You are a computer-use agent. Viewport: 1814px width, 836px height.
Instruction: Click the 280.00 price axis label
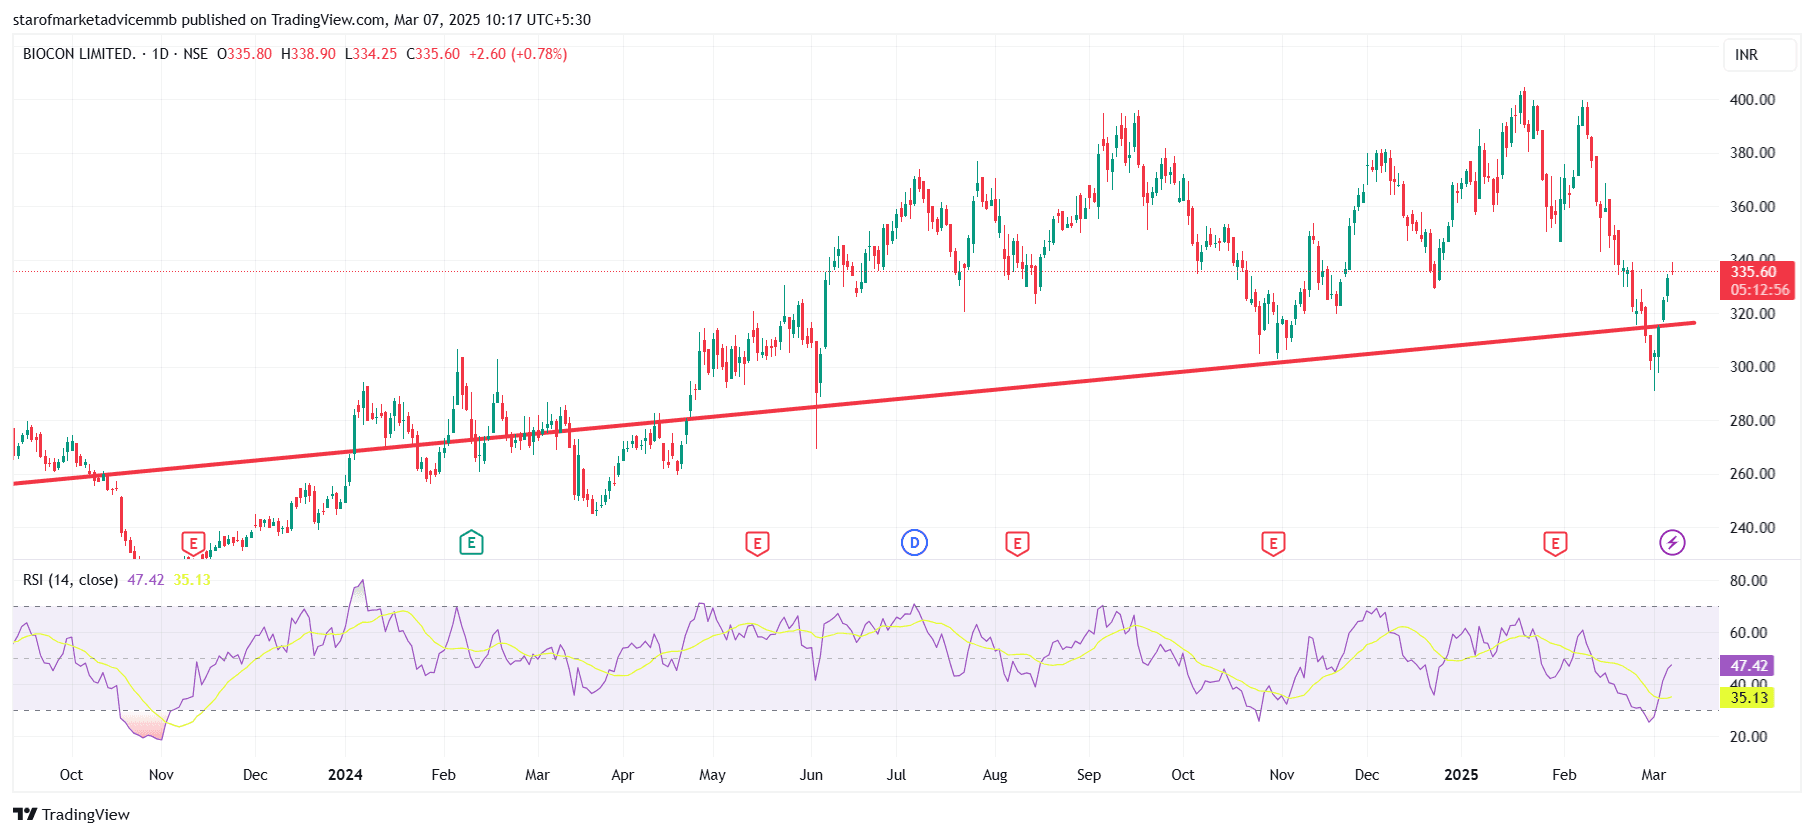tap(1752, 421)
